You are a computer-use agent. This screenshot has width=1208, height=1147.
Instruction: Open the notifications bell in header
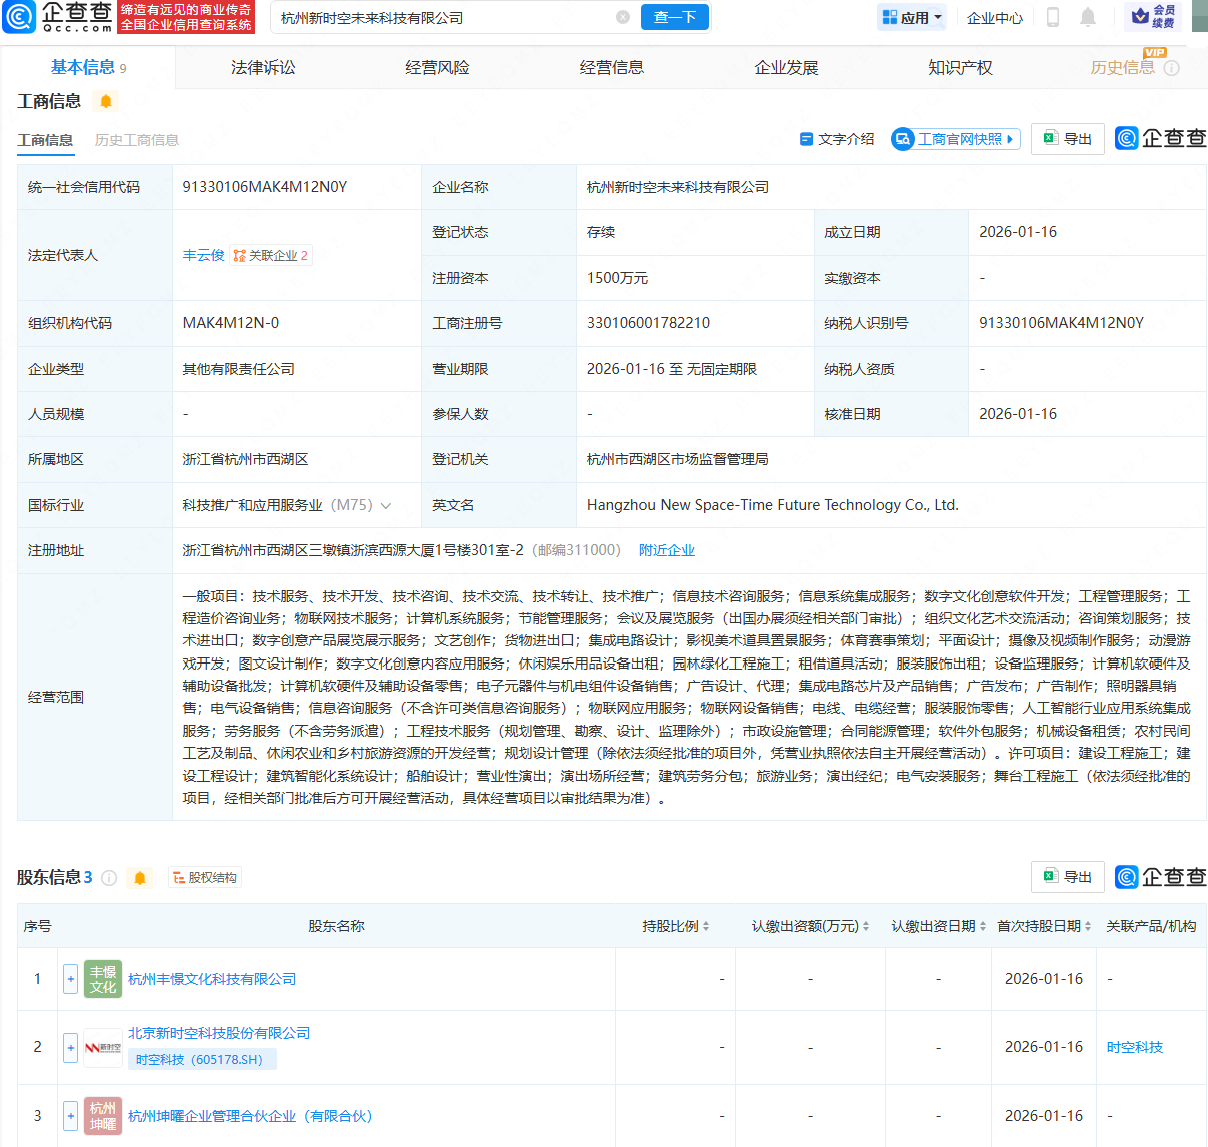coord(1088,17)
